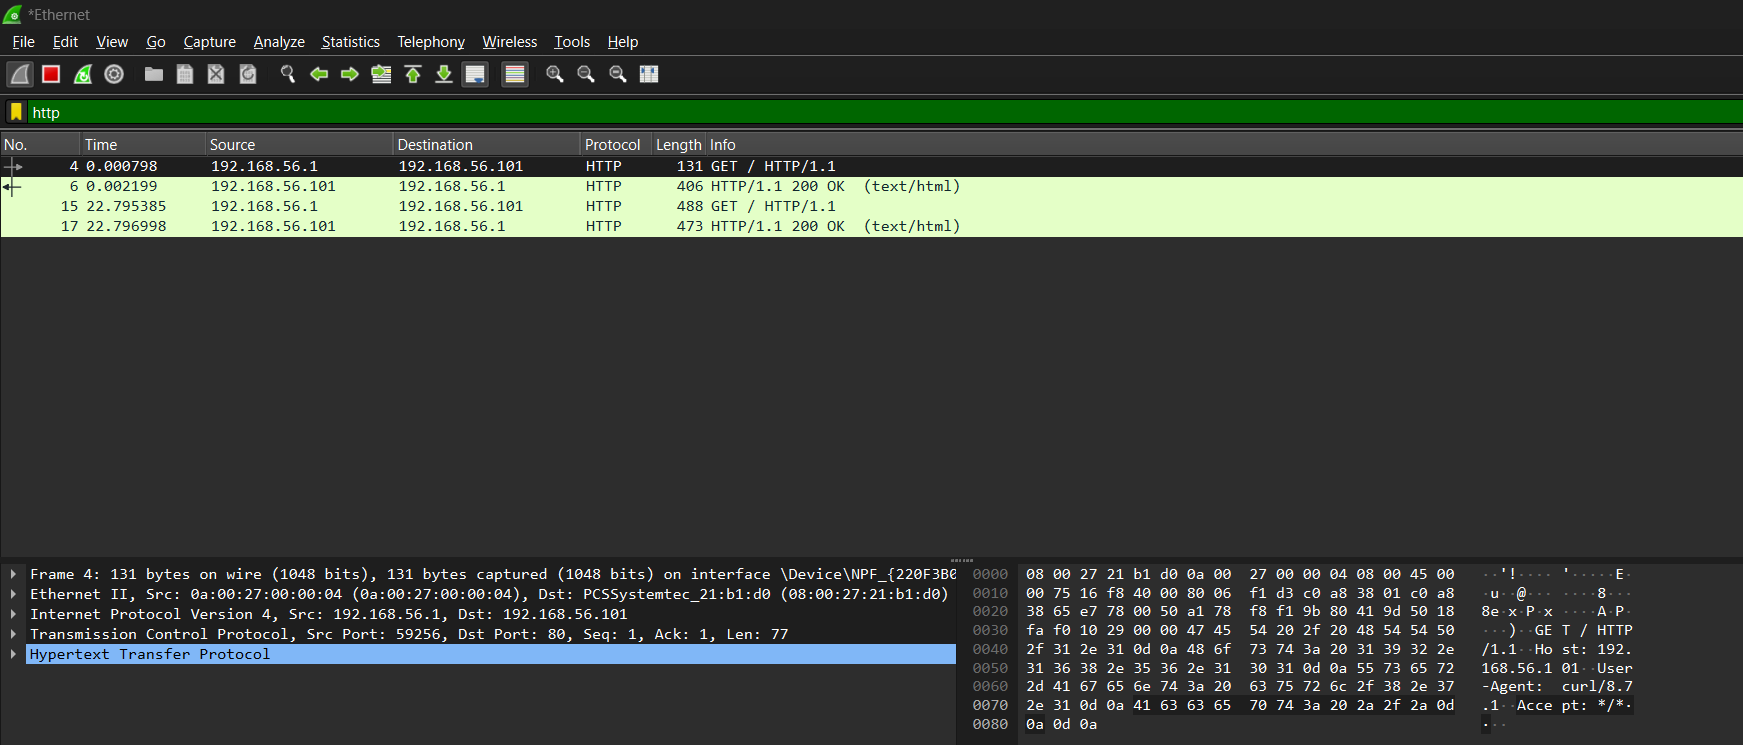Screen dimensions: 1743x745
Task: Zoom in the main window text
Action: (x=555, y=74)
